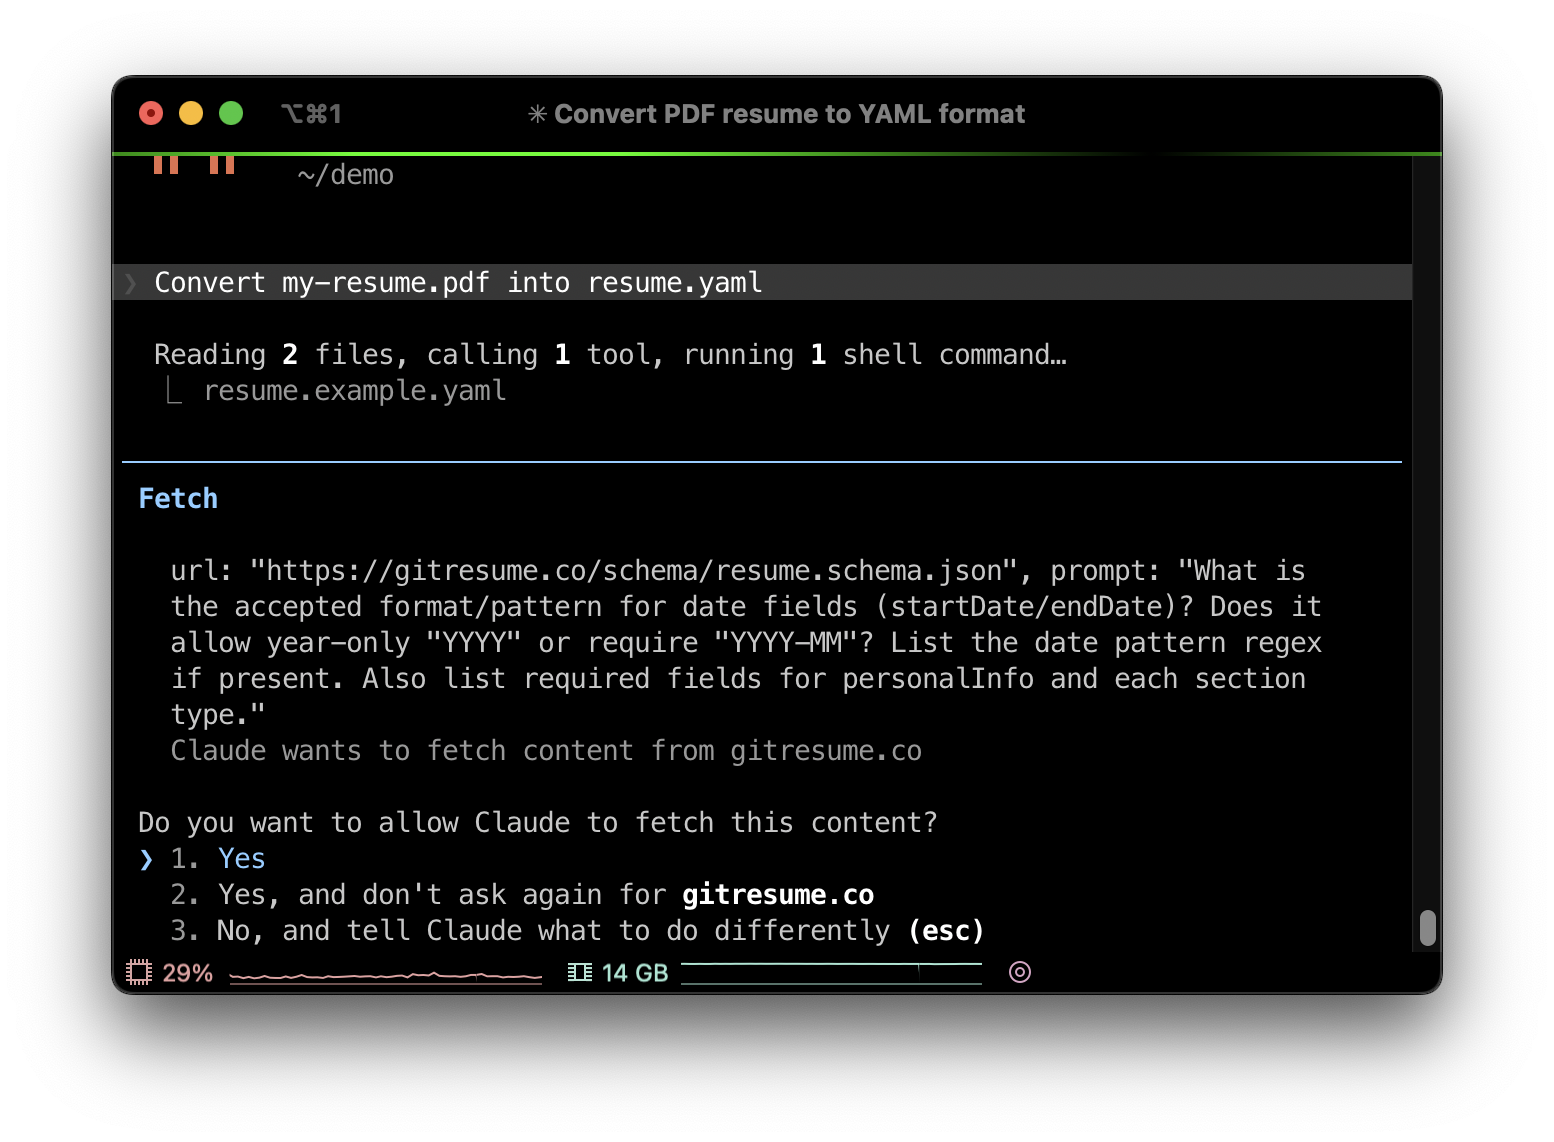1554x1142 pixels.
Task: Click the CPU chip icon in status bar
Action: (x=139, y=972)
